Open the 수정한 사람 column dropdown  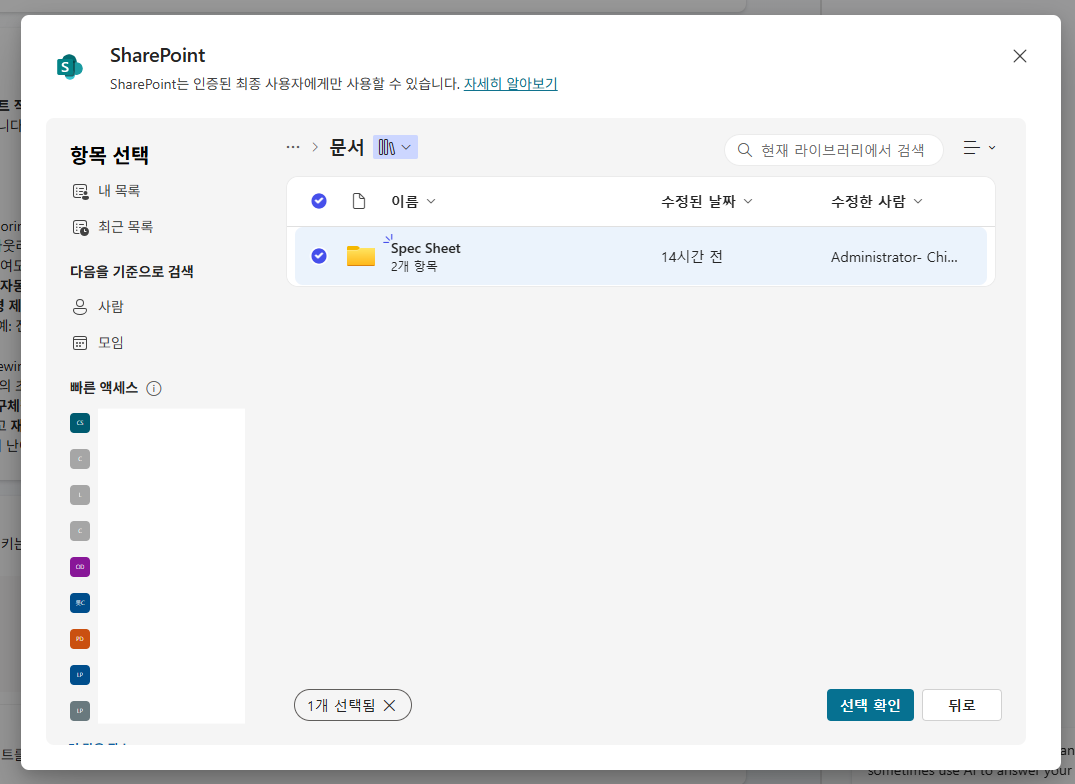877,201
